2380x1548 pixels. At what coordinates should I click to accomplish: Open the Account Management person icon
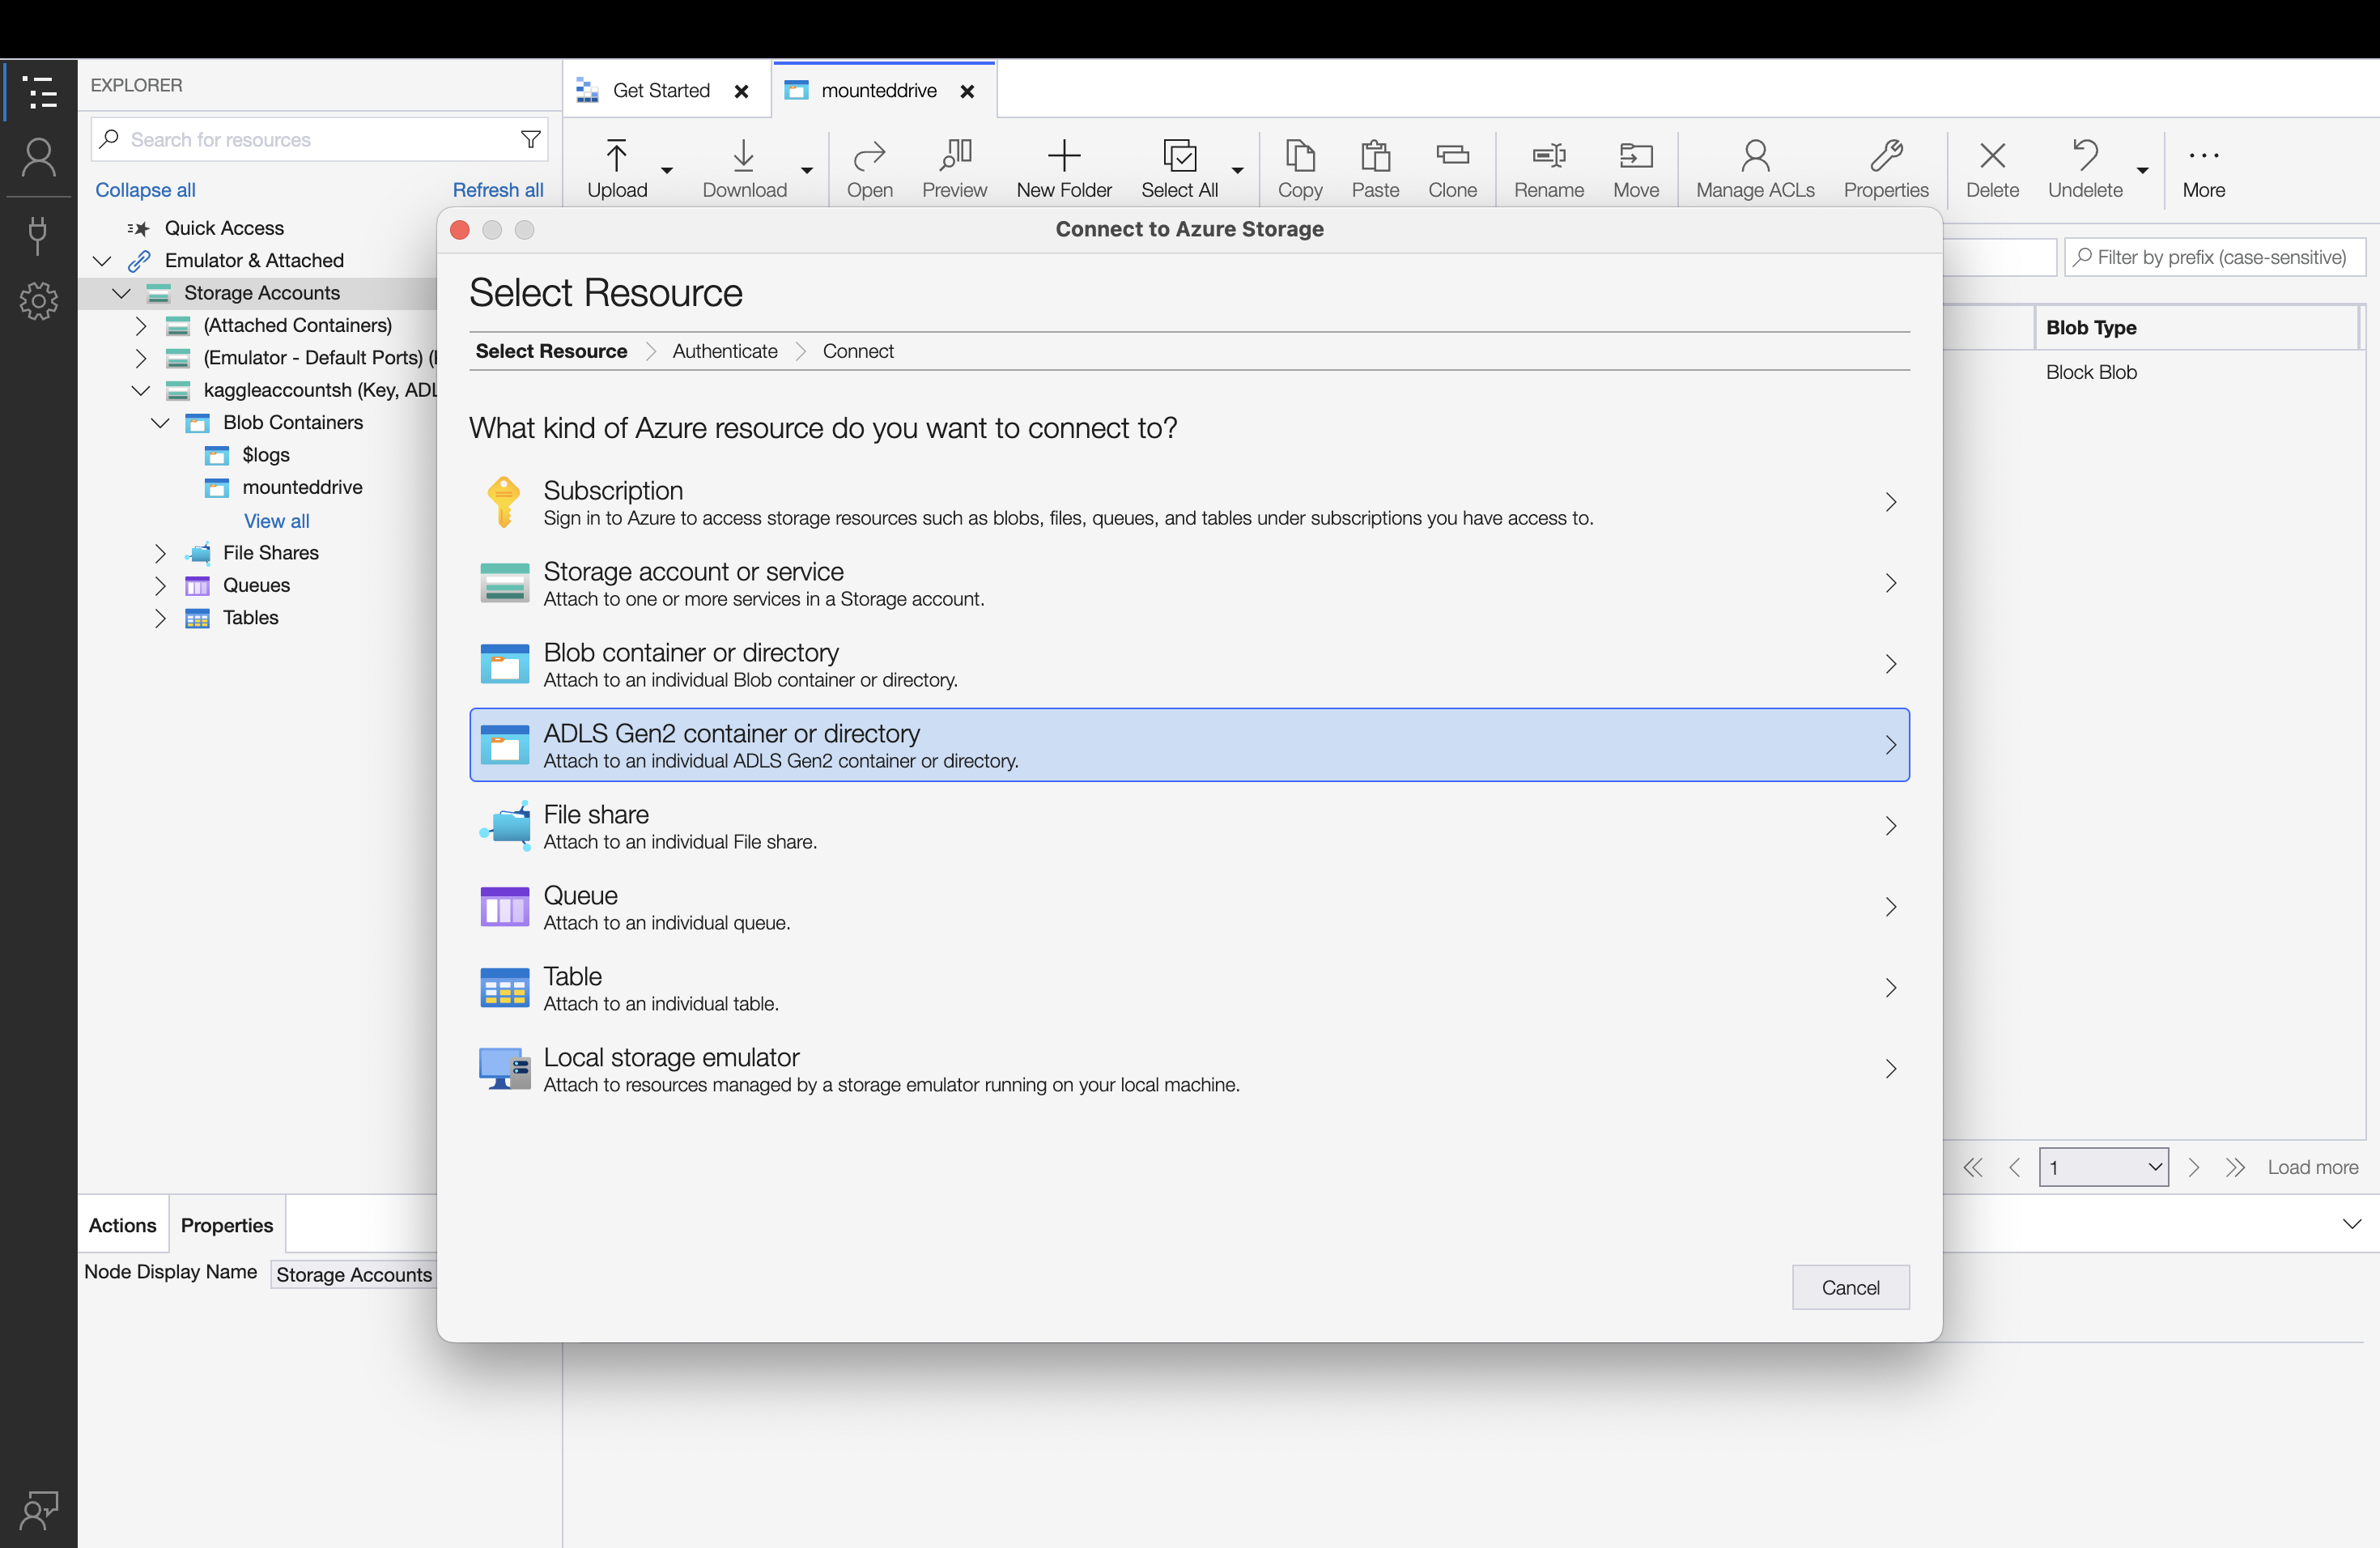pyautogui.click(x=39, y=158)
